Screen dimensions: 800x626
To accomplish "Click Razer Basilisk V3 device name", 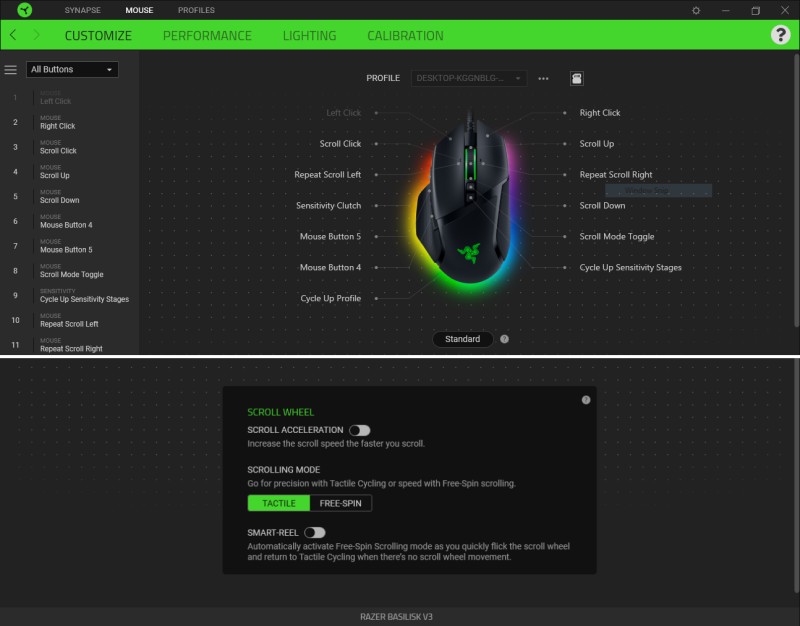I will click(x=396, y=617).
